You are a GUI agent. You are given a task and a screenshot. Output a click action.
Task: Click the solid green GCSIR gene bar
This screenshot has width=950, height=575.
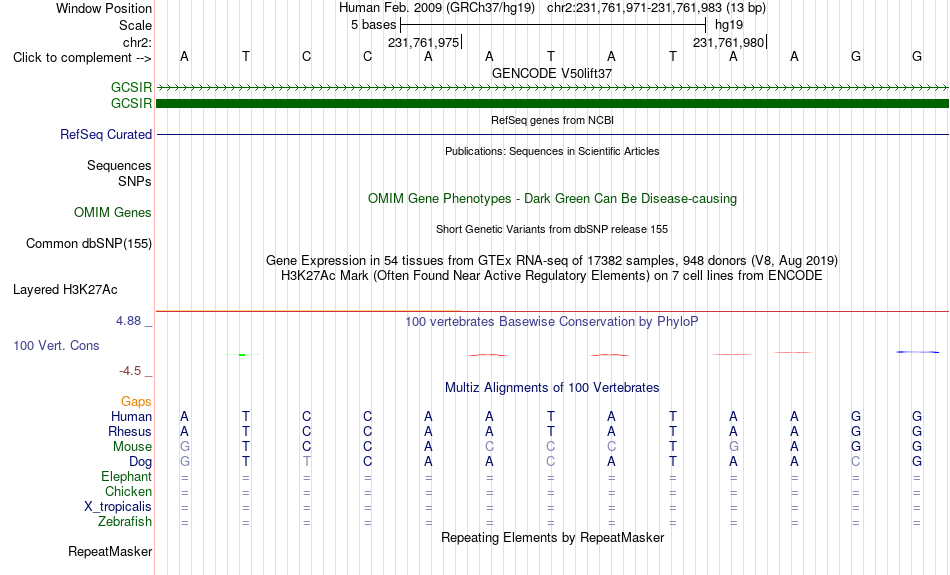pyautogui.click(x=552, y=104)
